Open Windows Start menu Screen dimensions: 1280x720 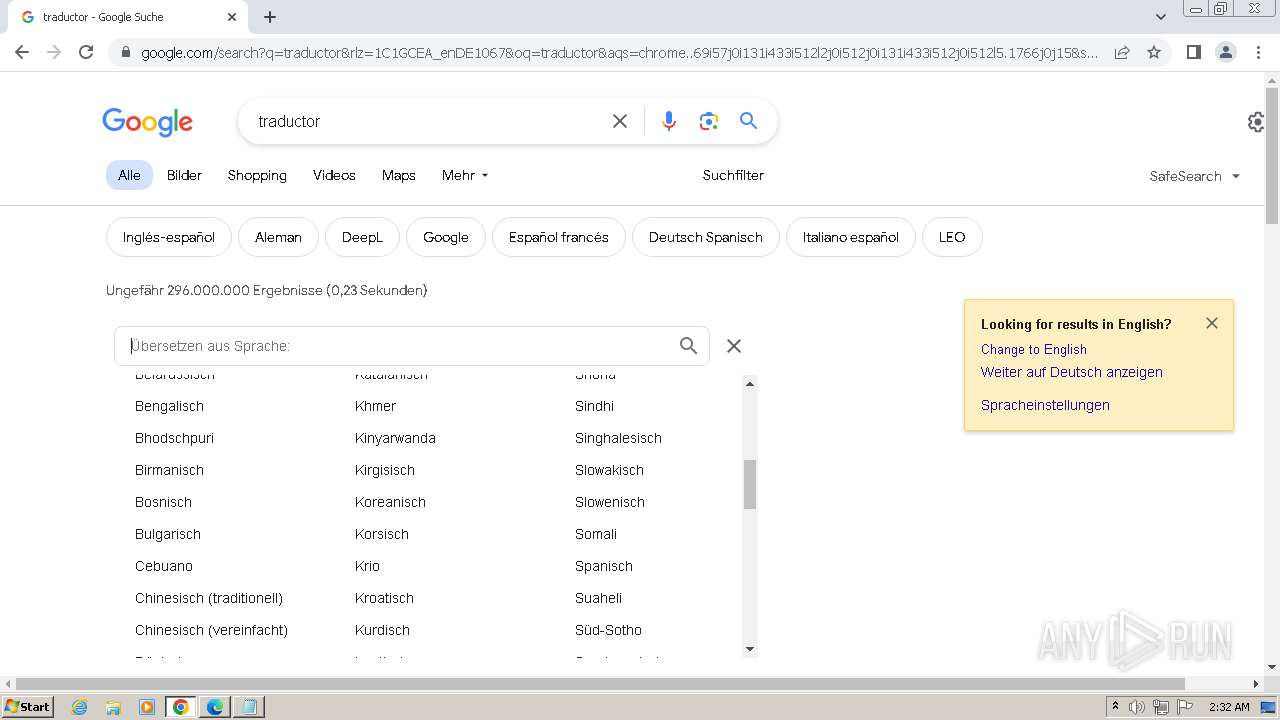[27, 706]
